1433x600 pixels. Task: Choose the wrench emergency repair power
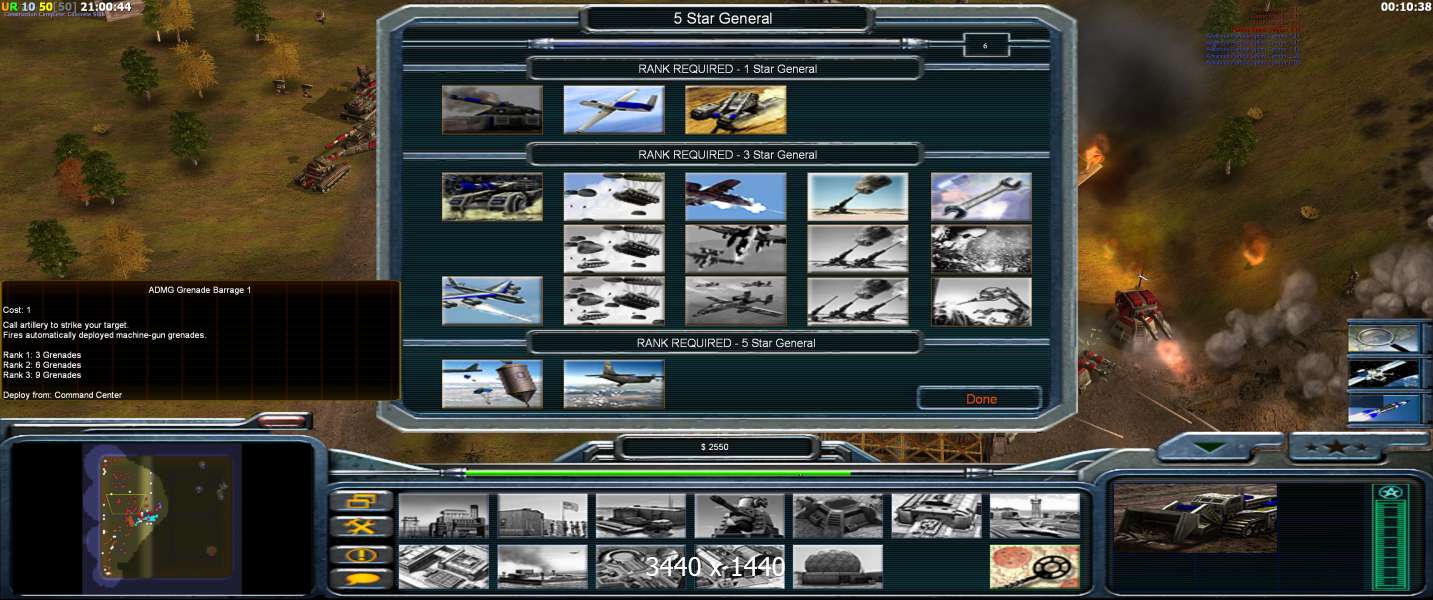[x=981, y=197]
